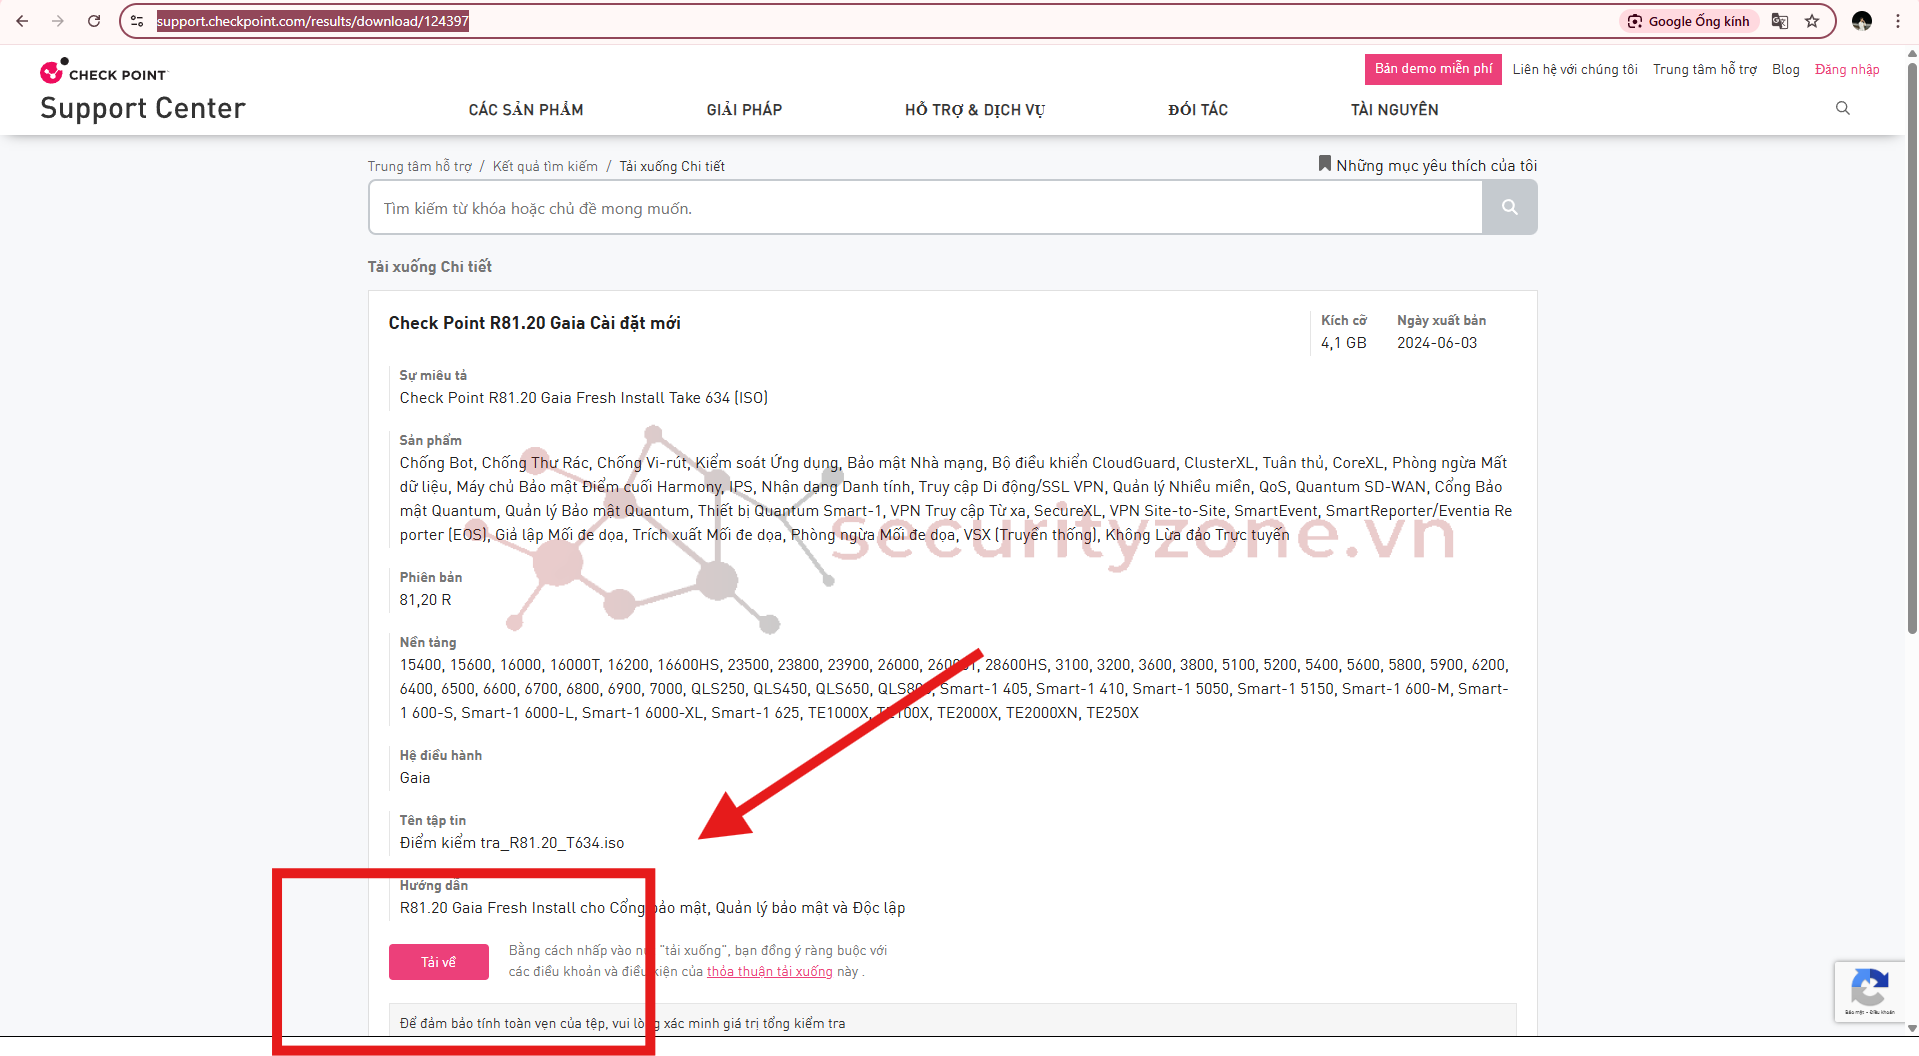Click the pink Tải về download button
The width and height of the screenshot is (1919, 1056).
[x=439, y=962]
